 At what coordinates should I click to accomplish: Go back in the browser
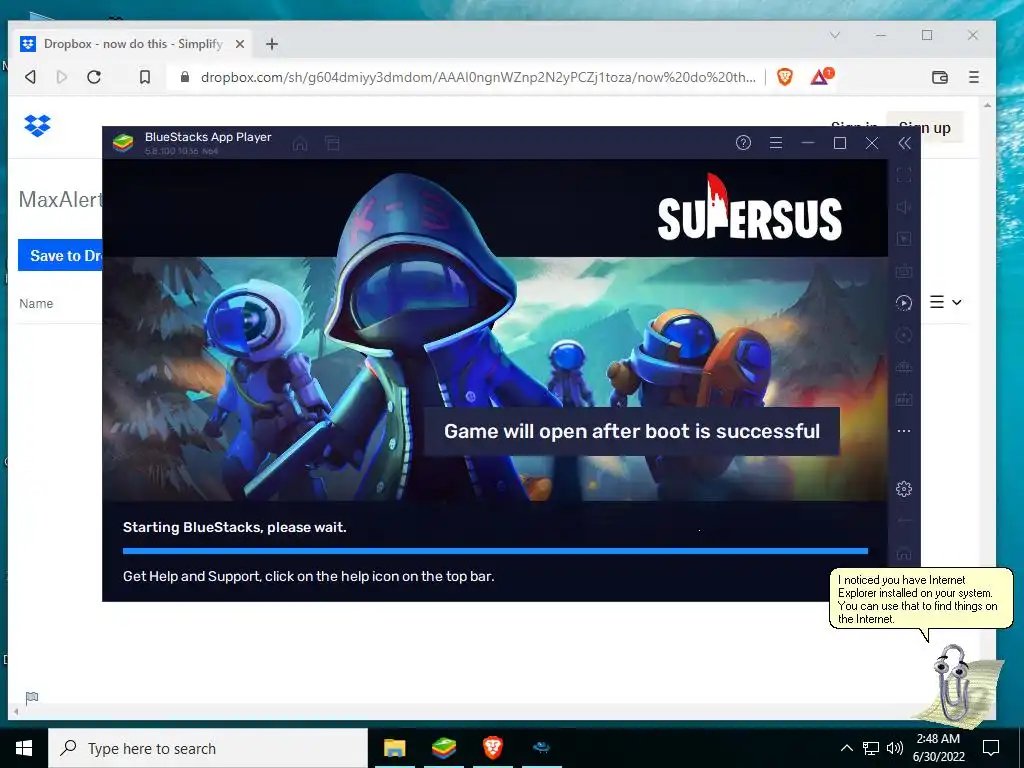click(30, 77)
